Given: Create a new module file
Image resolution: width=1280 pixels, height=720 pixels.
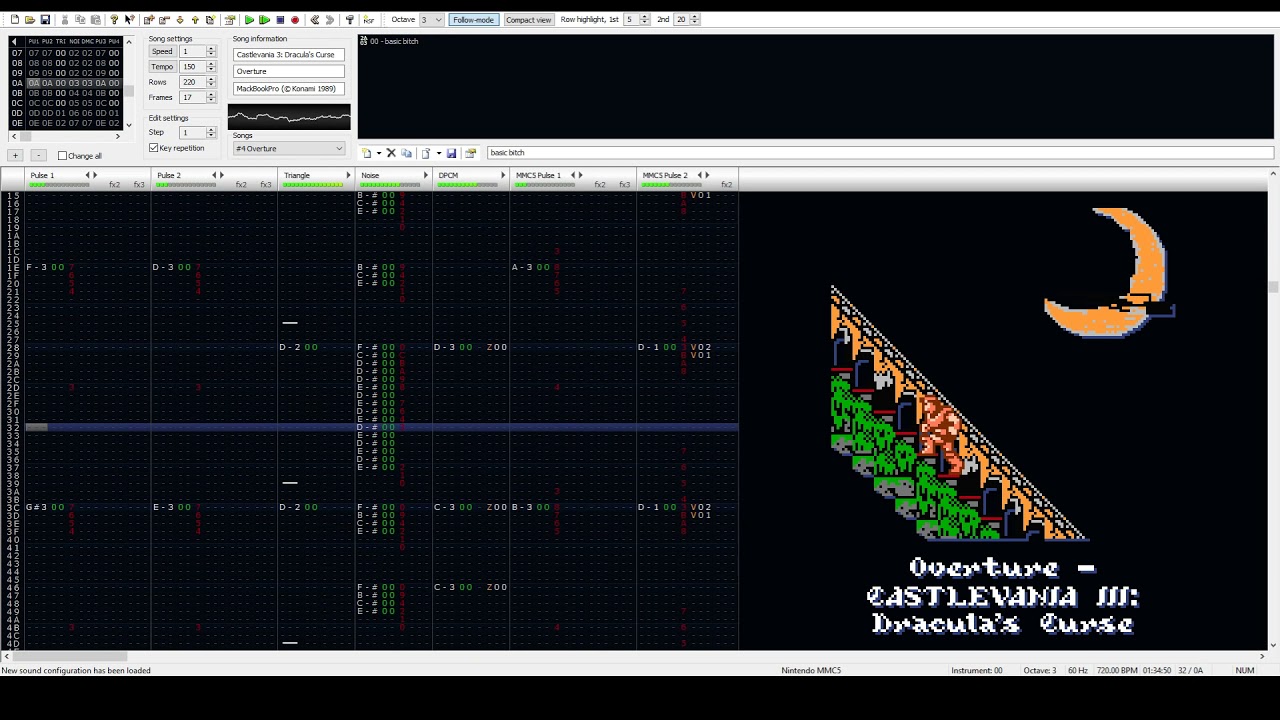Looking at the screenshot, I should tap(14, 20).
